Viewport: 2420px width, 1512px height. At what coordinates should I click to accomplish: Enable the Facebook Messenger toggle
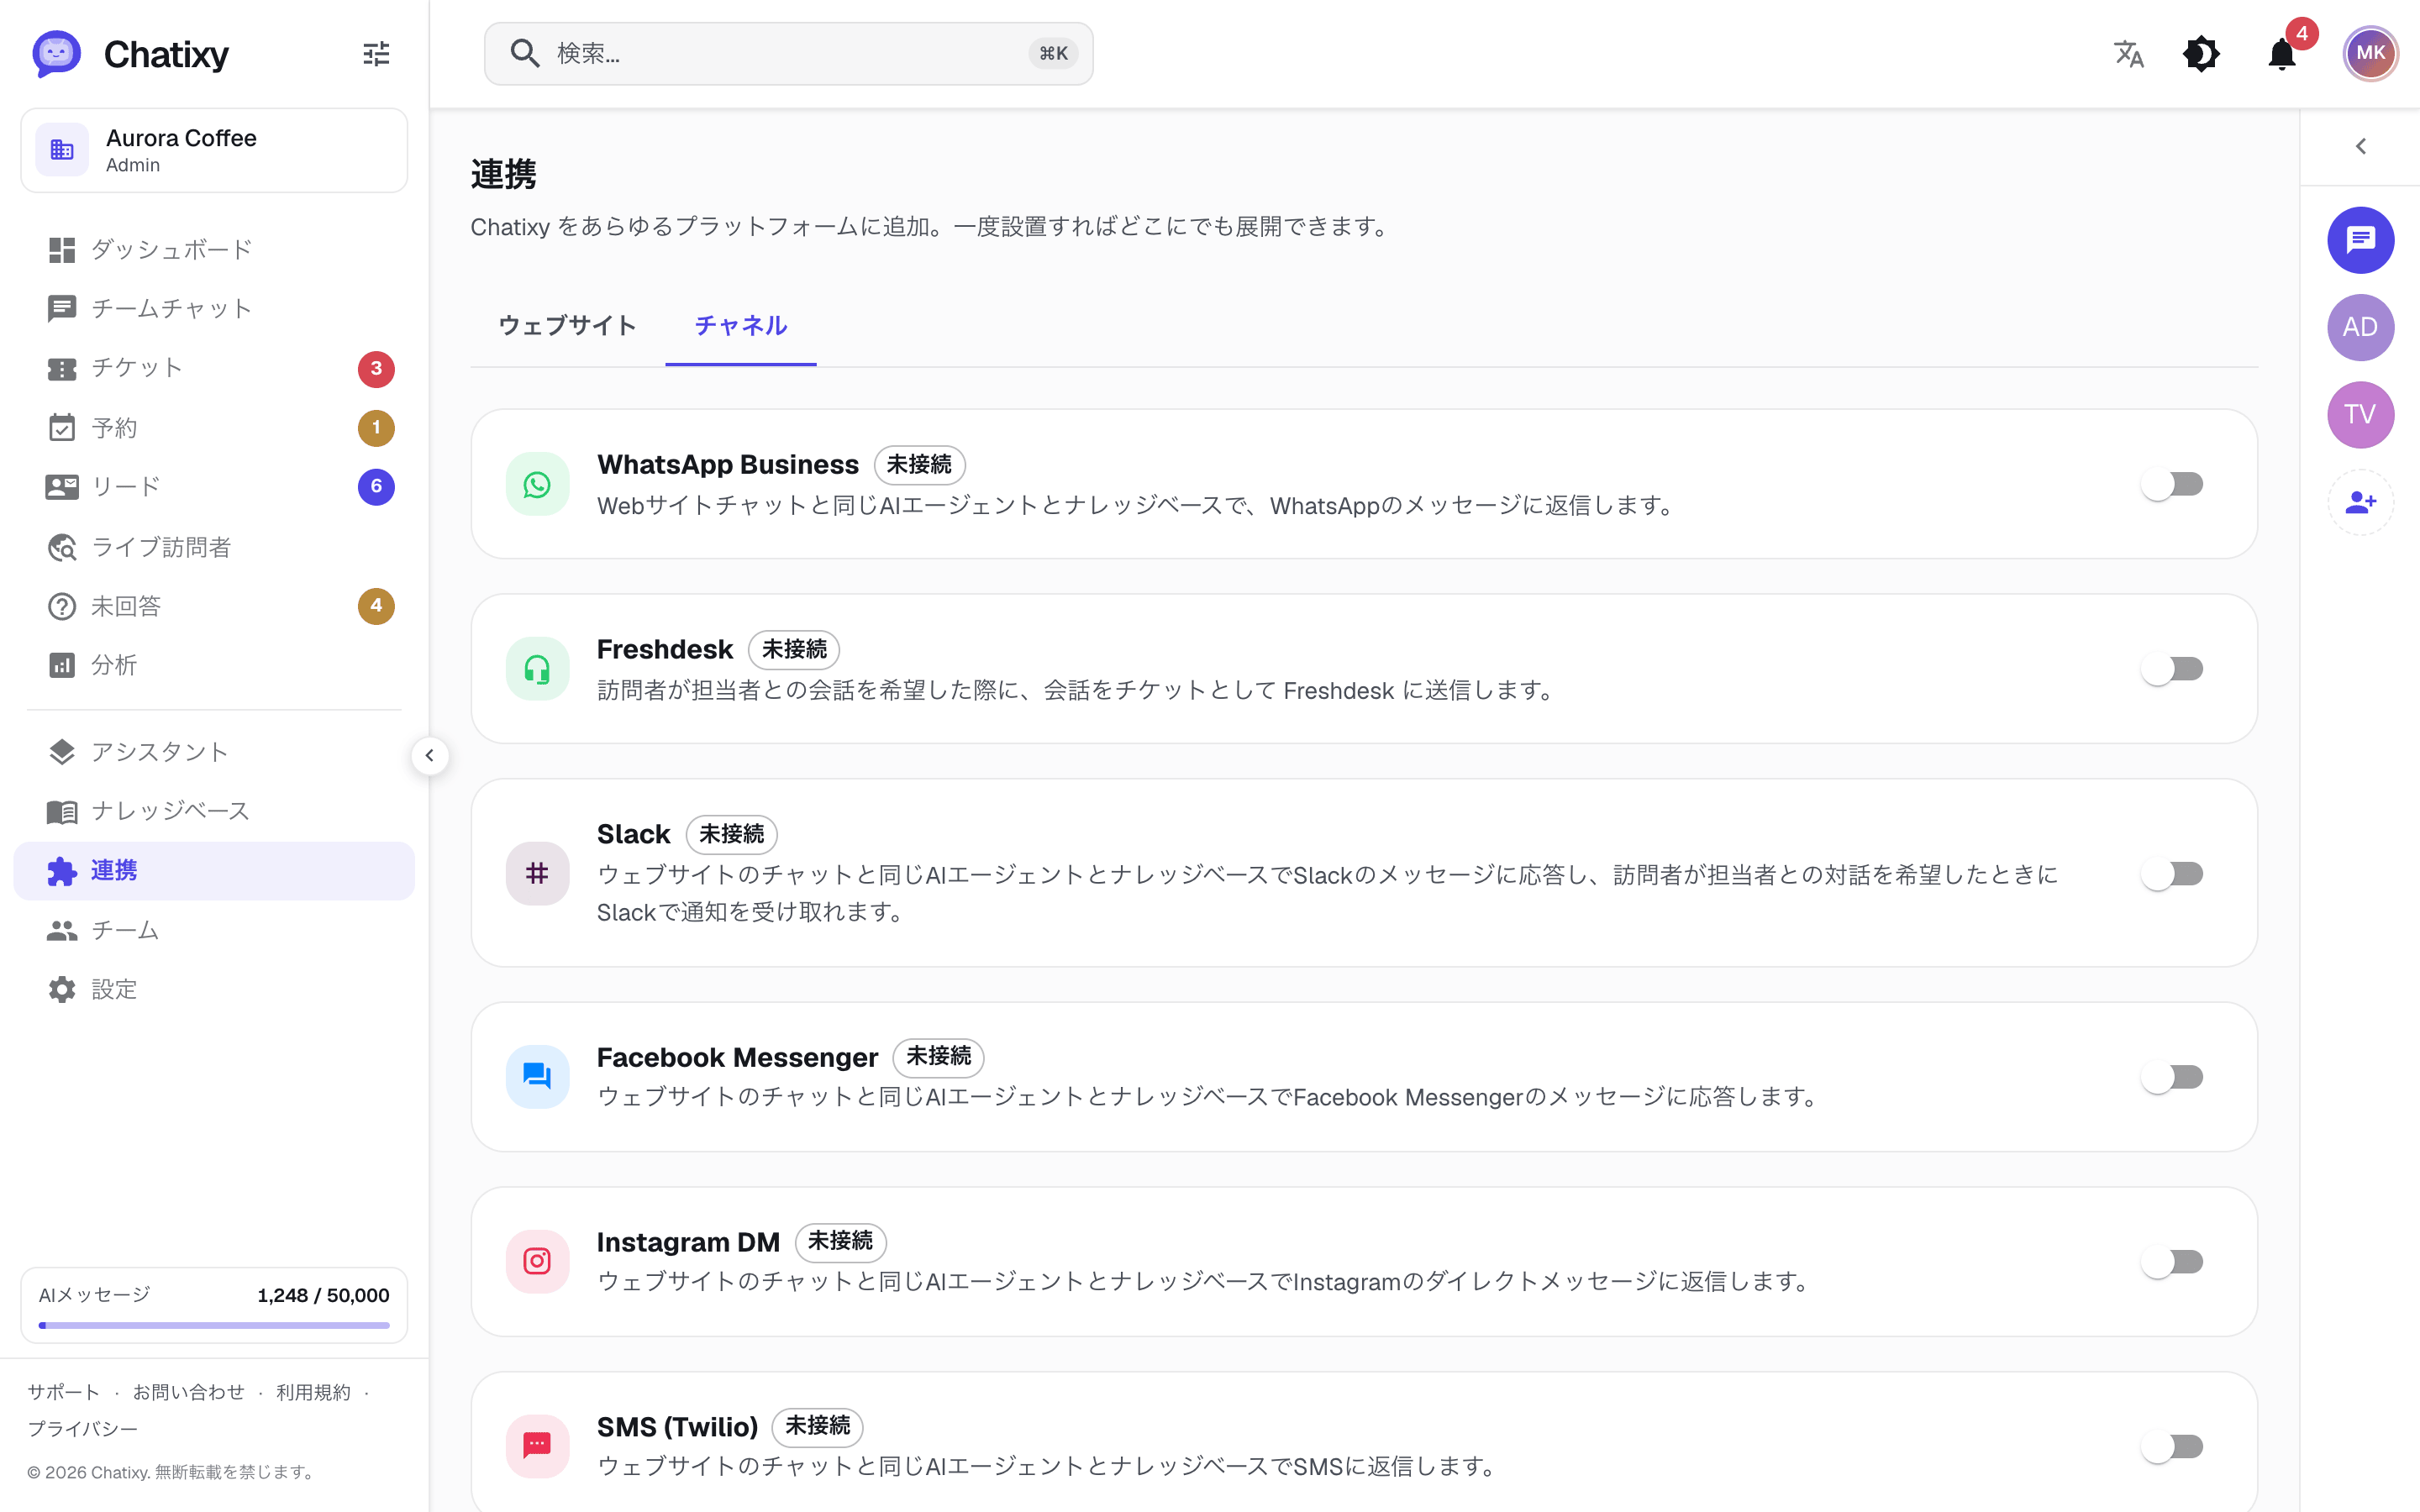pyautogui.click(x=2173, y=1077)
